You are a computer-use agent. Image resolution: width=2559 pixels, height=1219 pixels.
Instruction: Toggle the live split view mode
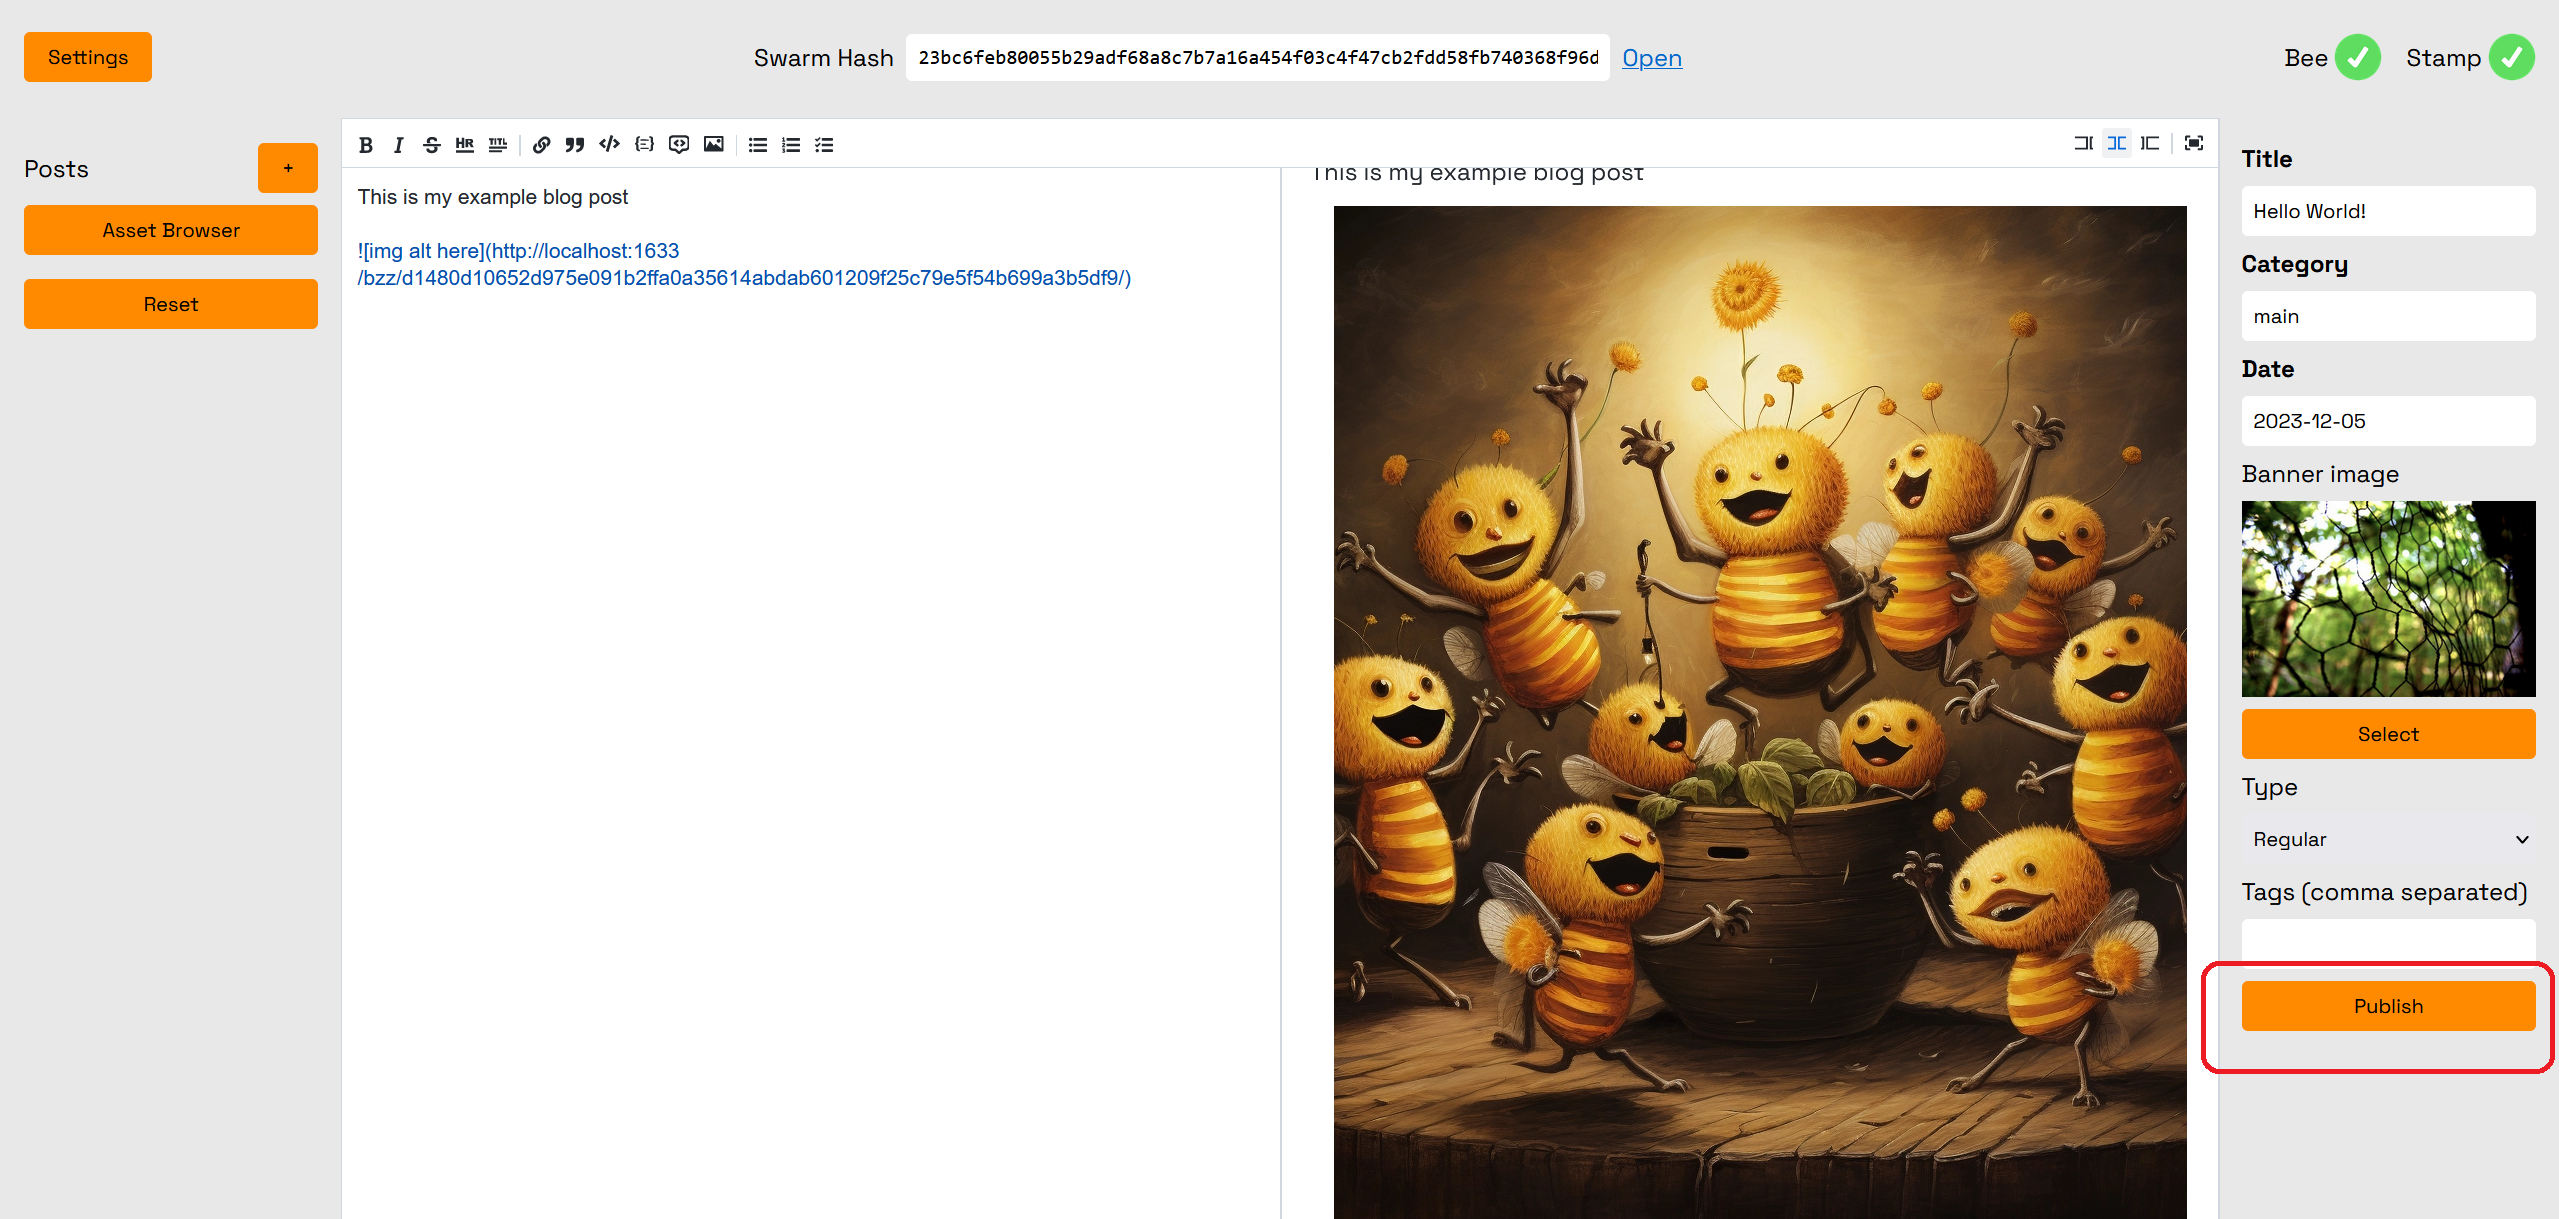click(2116, 144)
